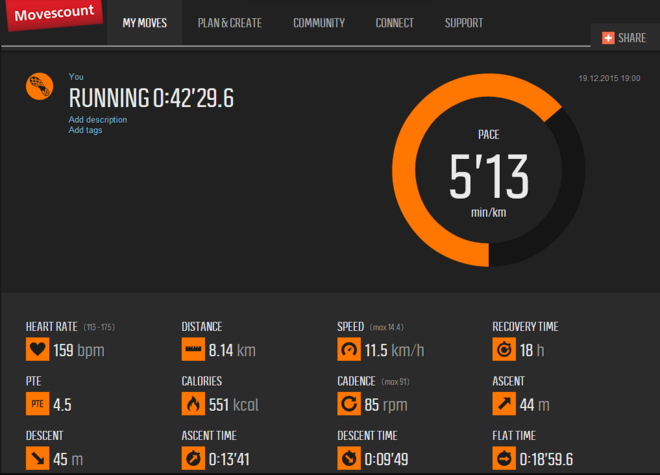Click the cadence icon
This screenshot has height=475, width=660.
coord(350,404)
